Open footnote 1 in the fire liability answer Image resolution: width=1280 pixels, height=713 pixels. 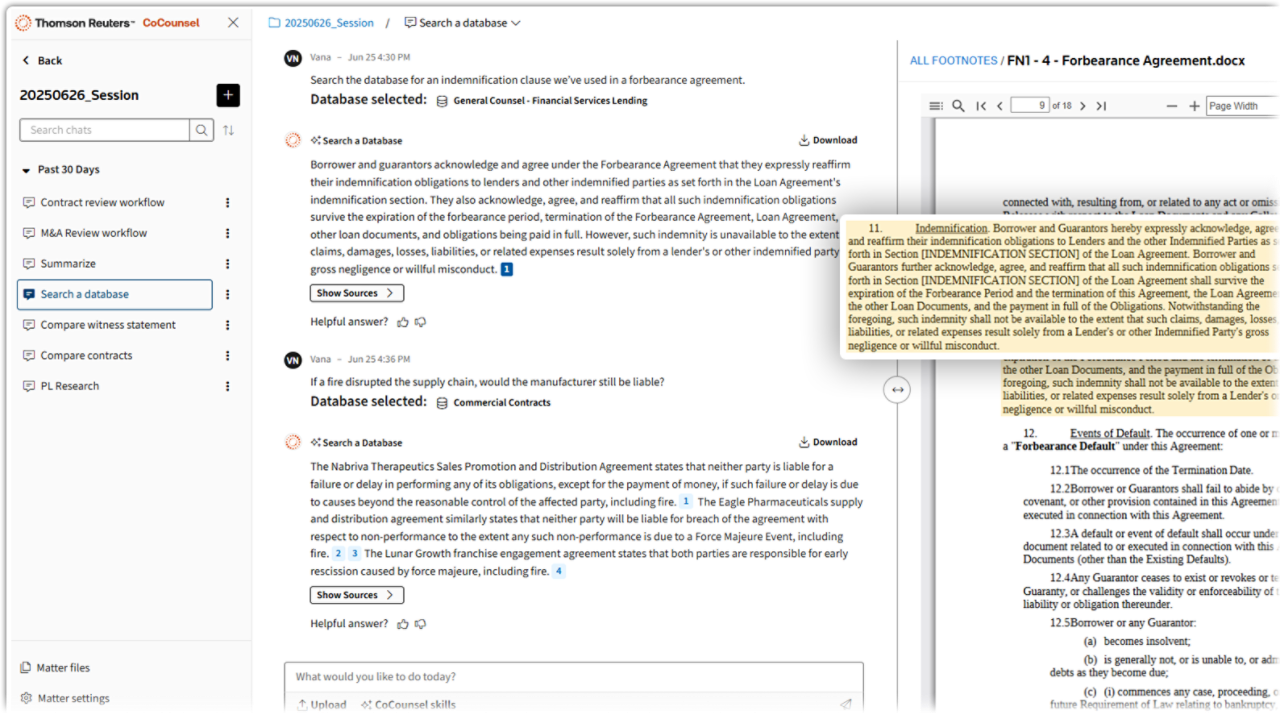[x=686, y=501]
